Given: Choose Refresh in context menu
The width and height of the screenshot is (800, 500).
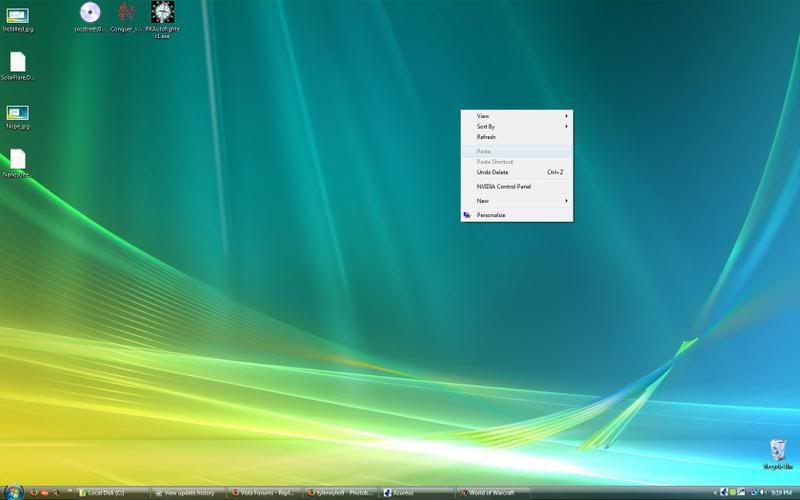Looking at the screenshot, I should pos(517,137).
